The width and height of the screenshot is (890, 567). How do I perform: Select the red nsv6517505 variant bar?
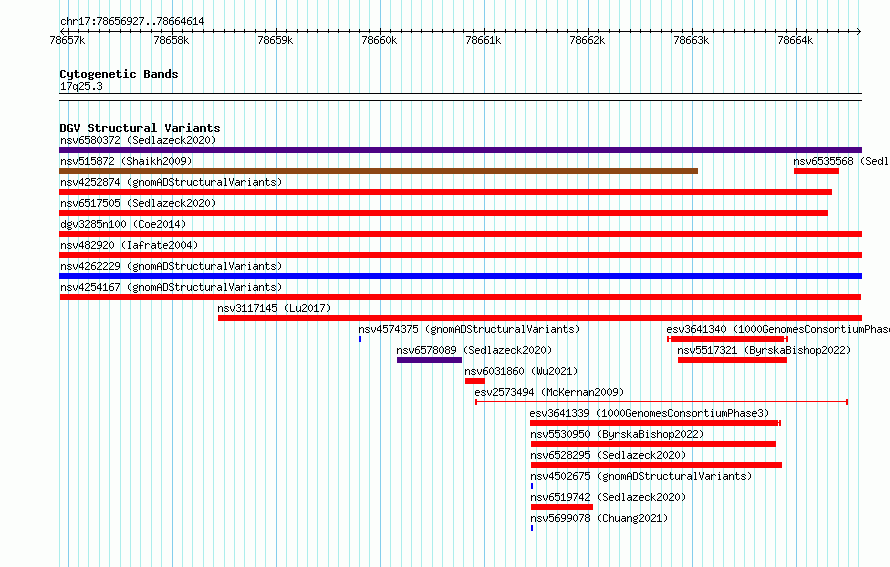pos(443,213)
